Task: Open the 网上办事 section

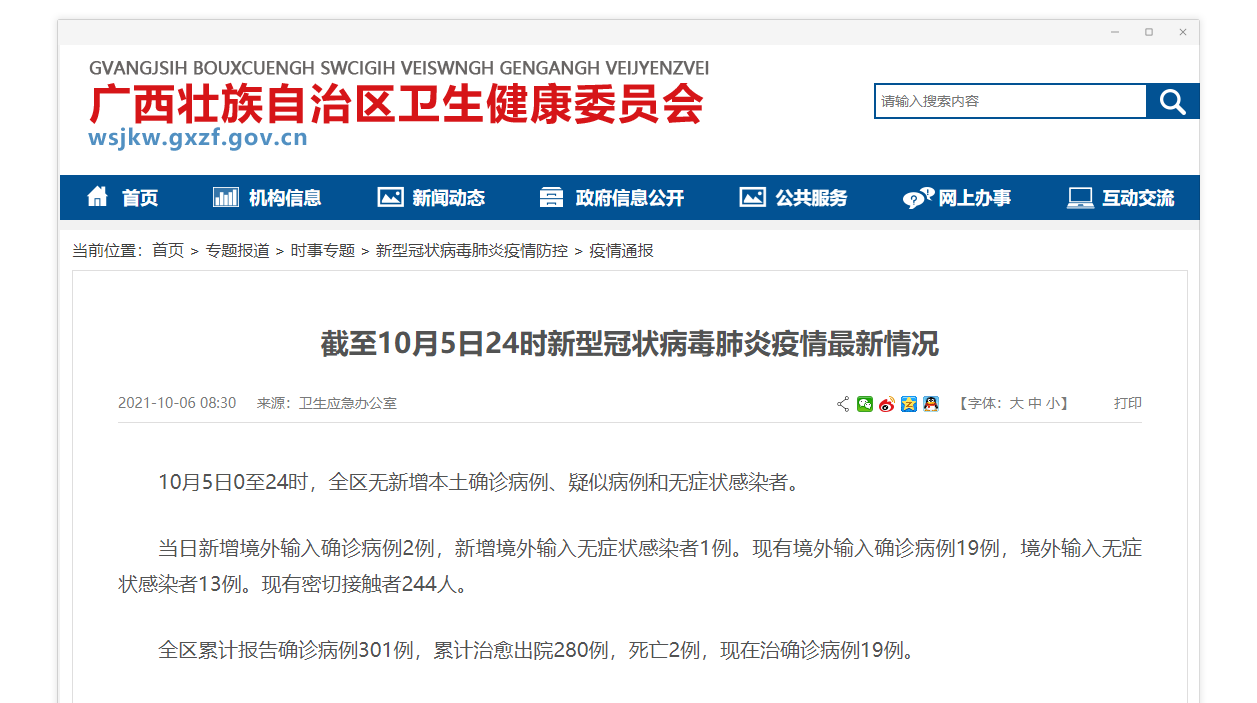Action: (956, 198)
